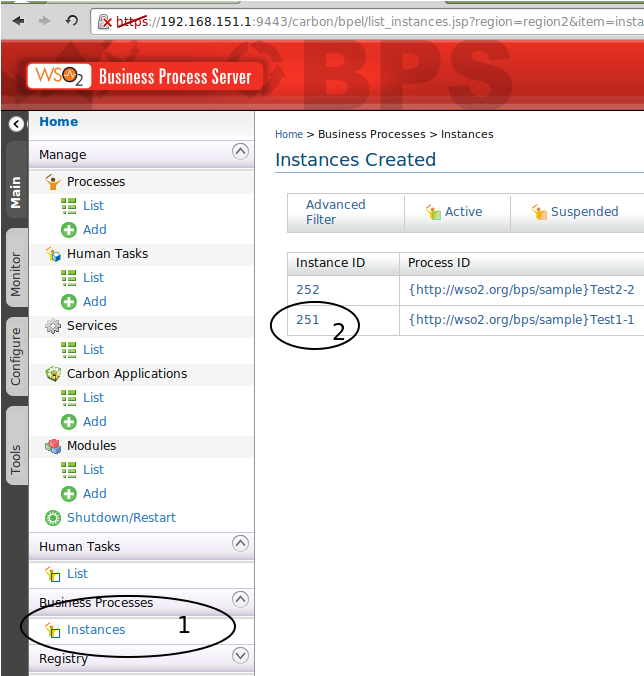The height and width of the screenshot is (676, 644).
Task: Open the Processes List link
Action: 94,206
